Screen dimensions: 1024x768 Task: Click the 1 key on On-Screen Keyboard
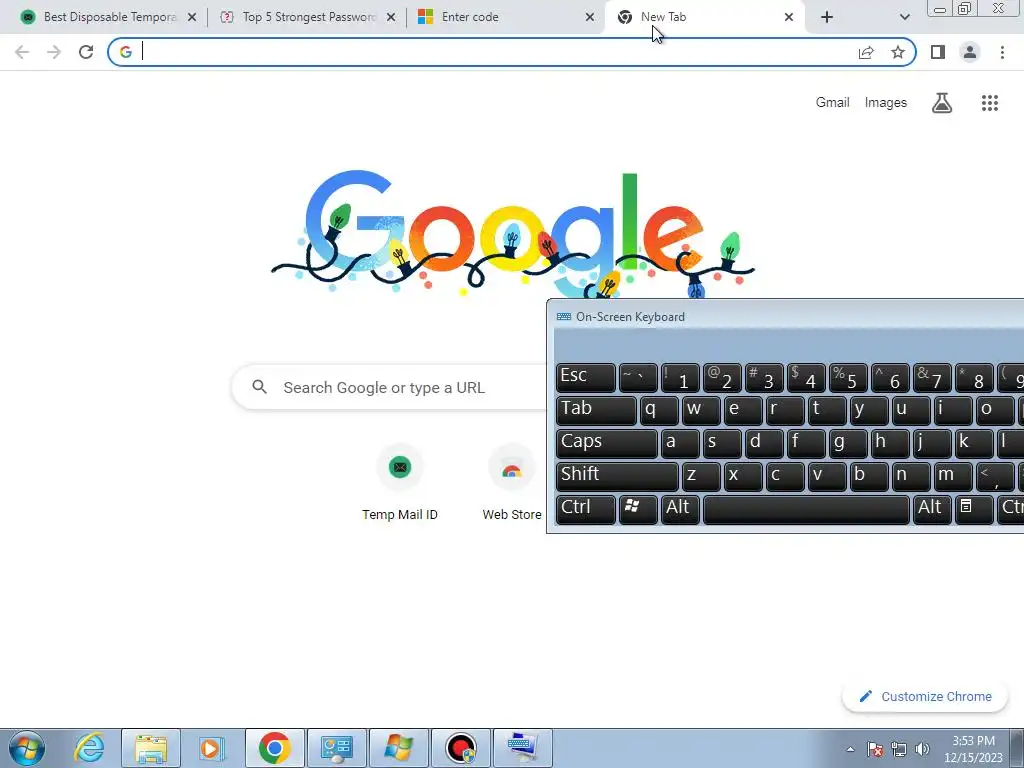pos(679,378)
